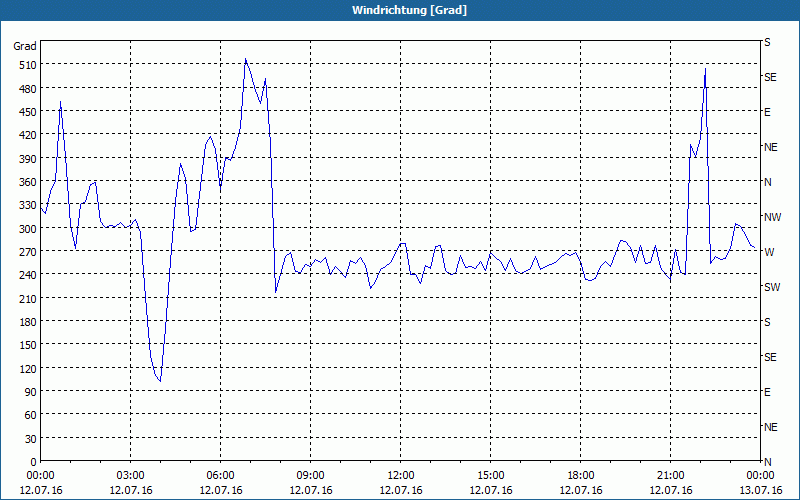Click the SW compass label

[772, 287]
